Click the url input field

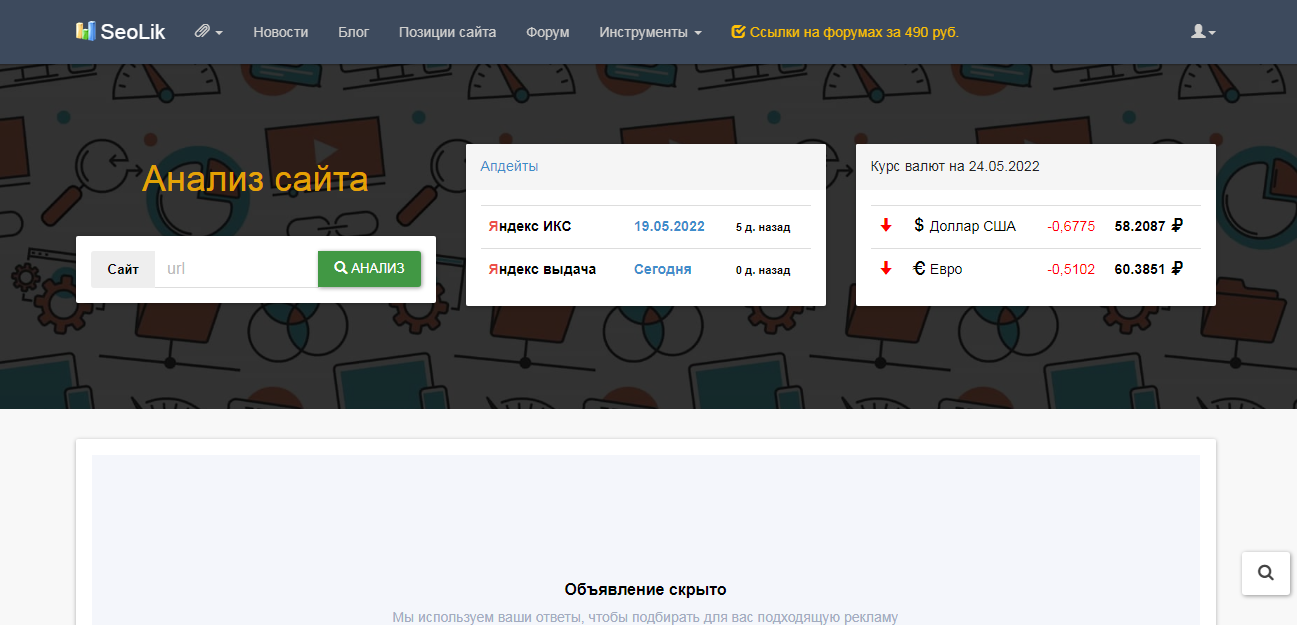pyautogui.click(x=236, y=269)
